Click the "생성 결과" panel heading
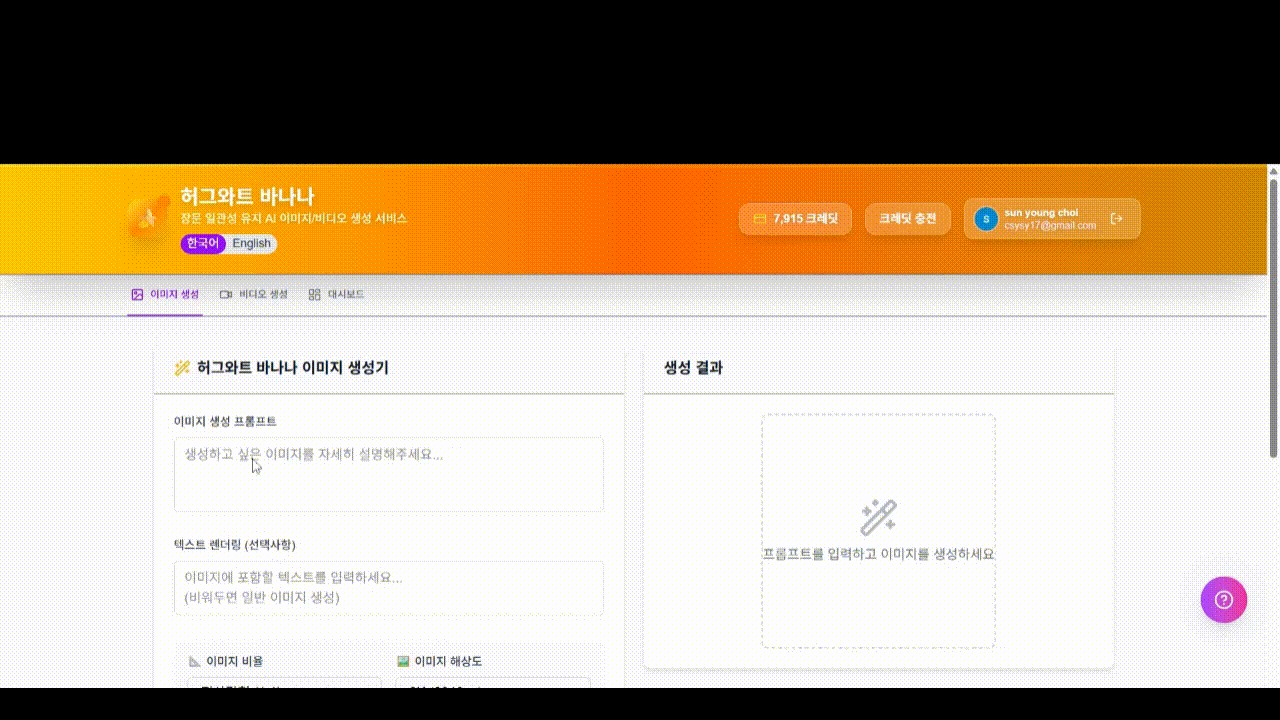 click(693, 368)
